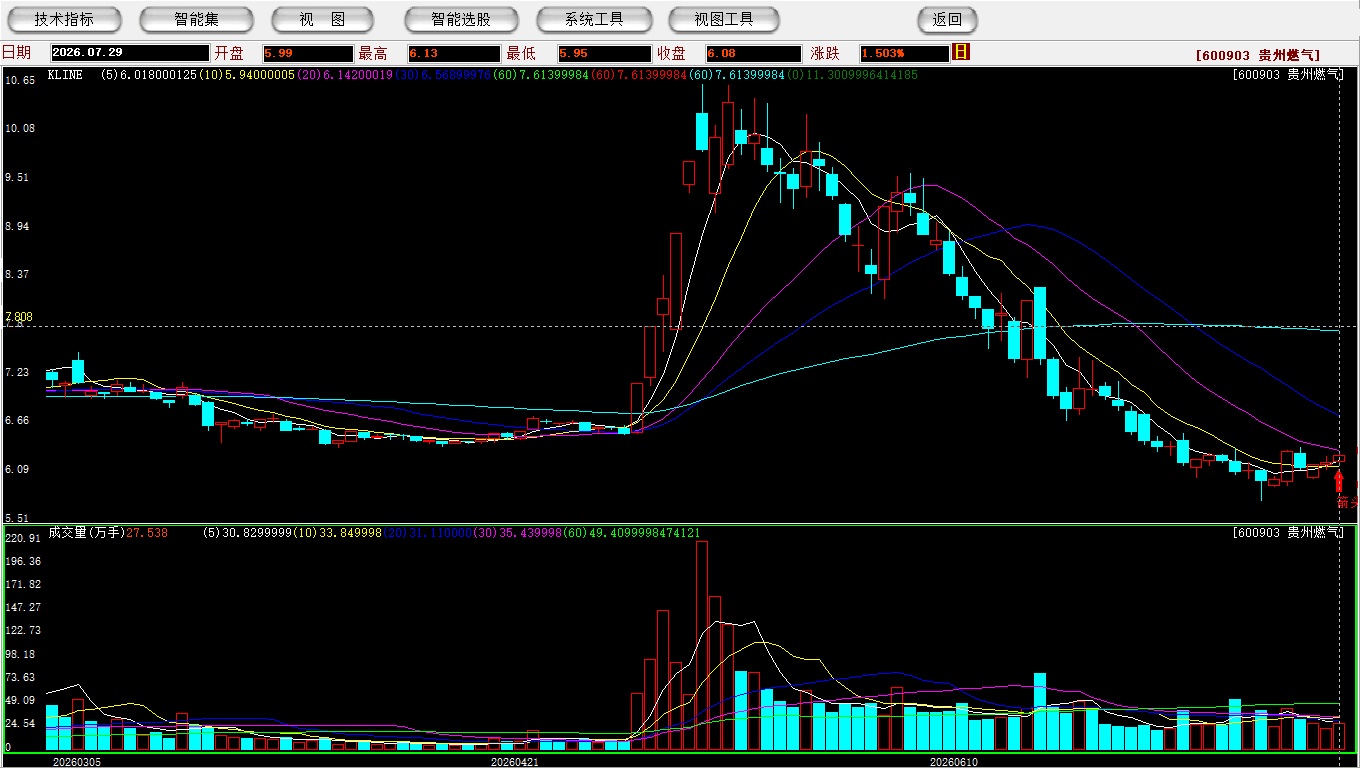Click the KLINE indicator label
The height and width of the screenshot is (768, 1360).
click(x=65, y=75)
